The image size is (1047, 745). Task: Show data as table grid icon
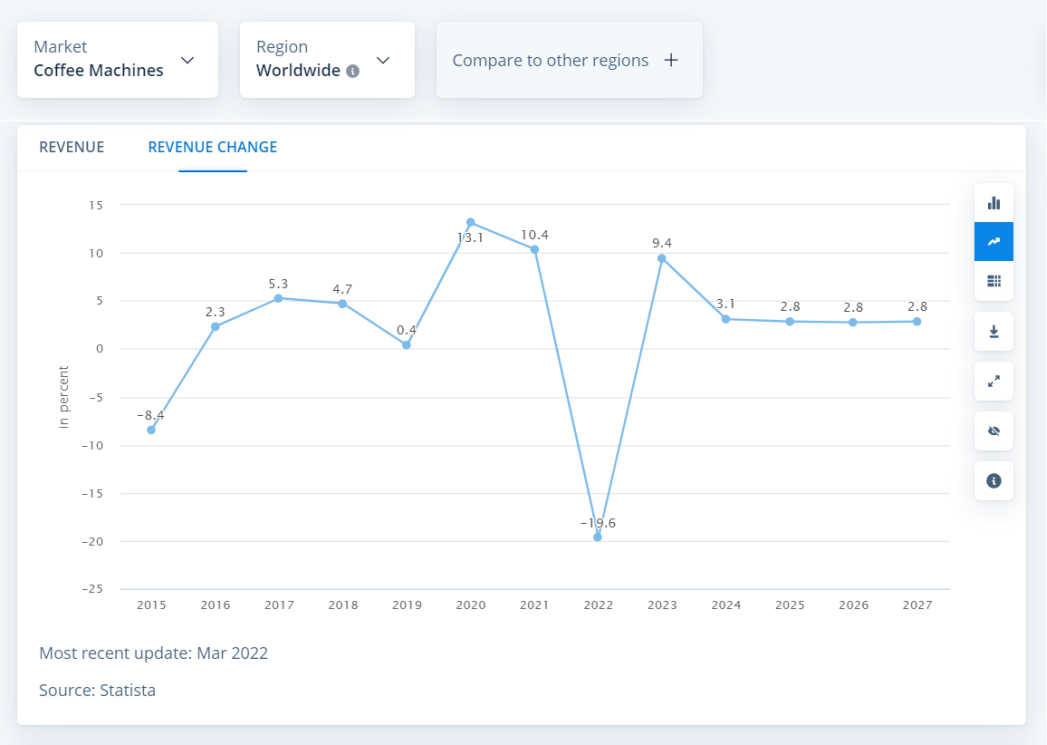tap(993, 281)
